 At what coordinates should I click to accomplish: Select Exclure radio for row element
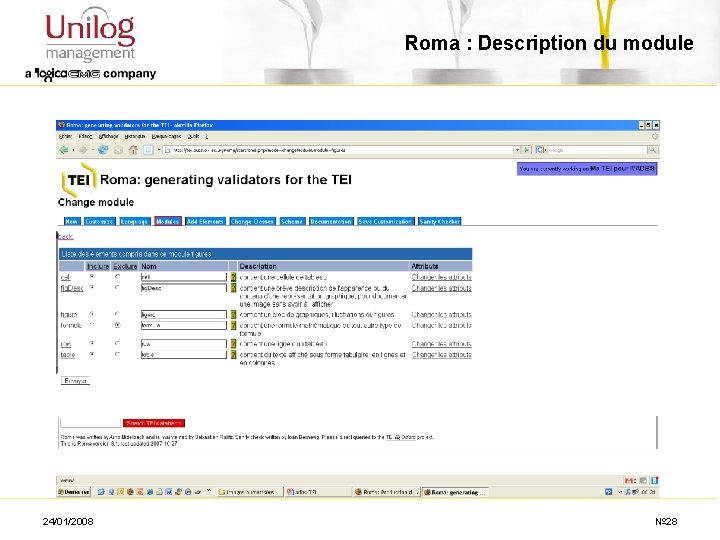pyautogui.click(x=118, y=343)
